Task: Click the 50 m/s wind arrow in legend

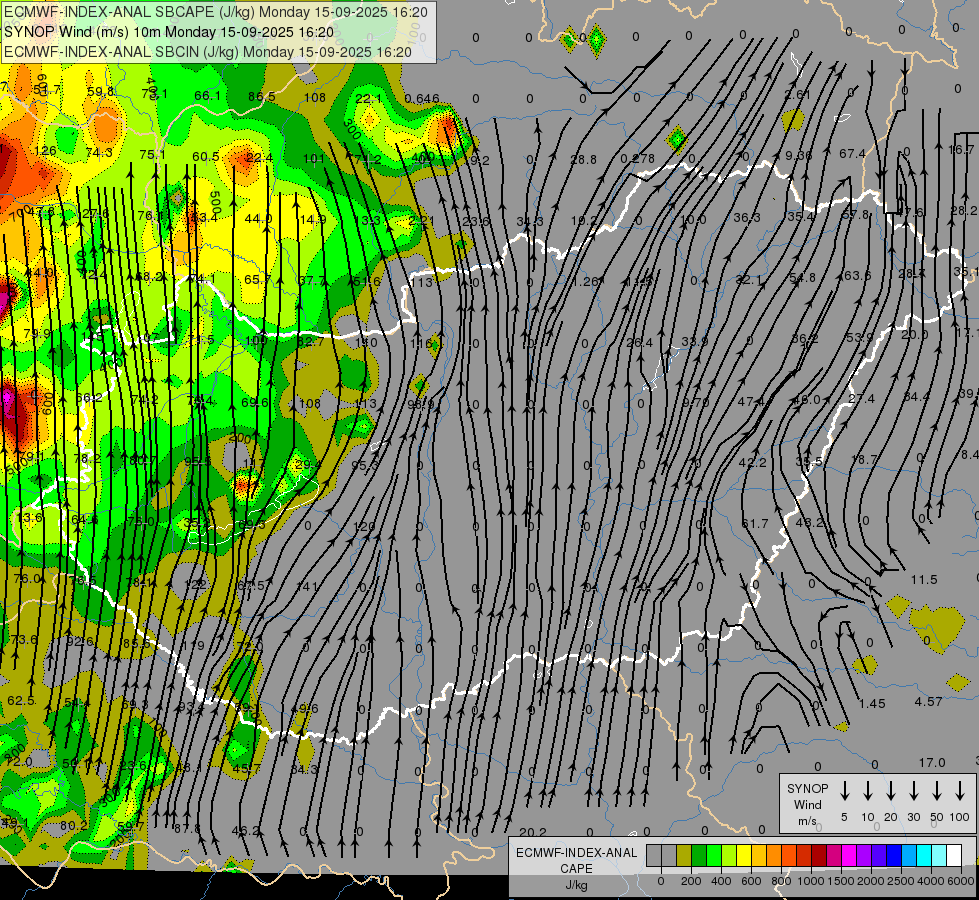Action: (937, 791)
